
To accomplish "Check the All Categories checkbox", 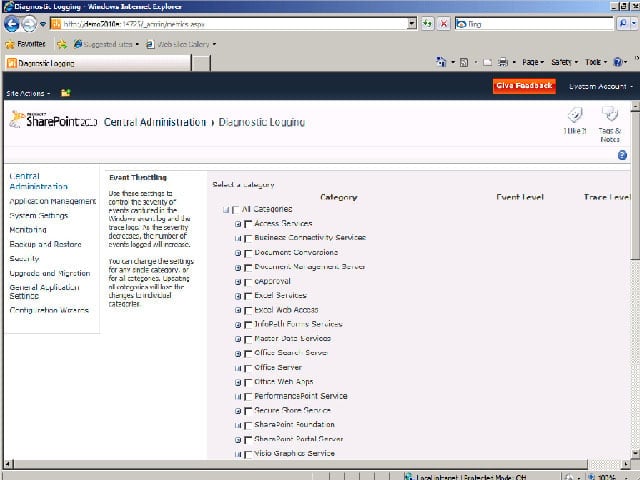I will click(x=236, y=210).
